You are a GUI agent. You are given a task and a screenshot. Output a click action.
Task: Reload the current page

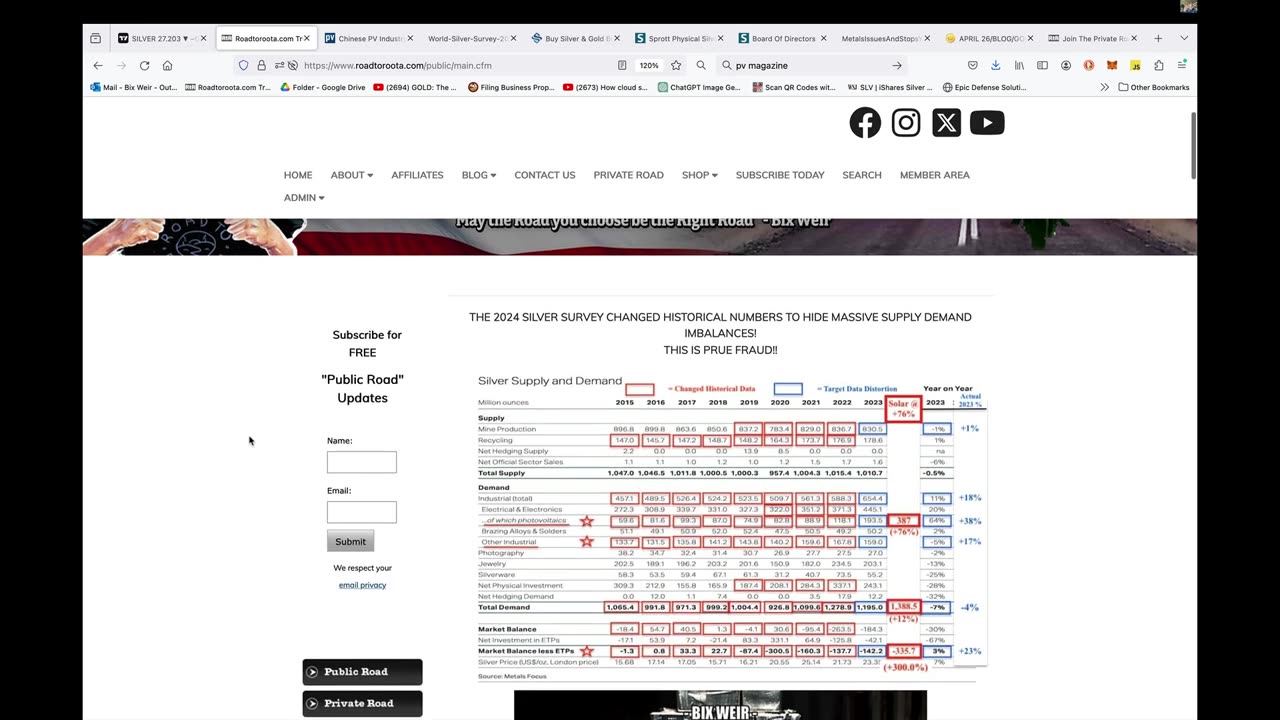tap(144, 65)
